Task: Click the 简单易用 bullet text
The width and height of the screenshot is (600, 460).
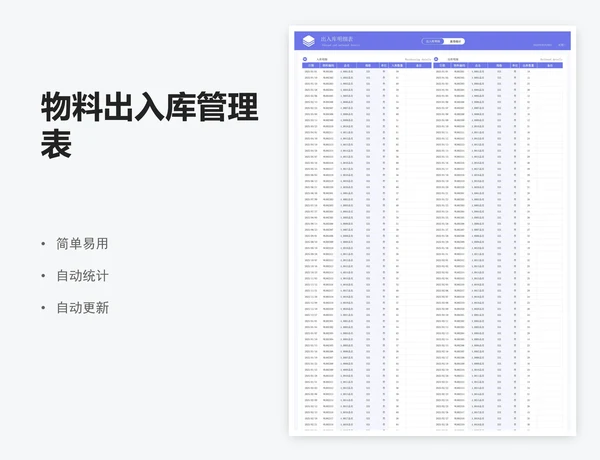Action: tap(82, 243)
